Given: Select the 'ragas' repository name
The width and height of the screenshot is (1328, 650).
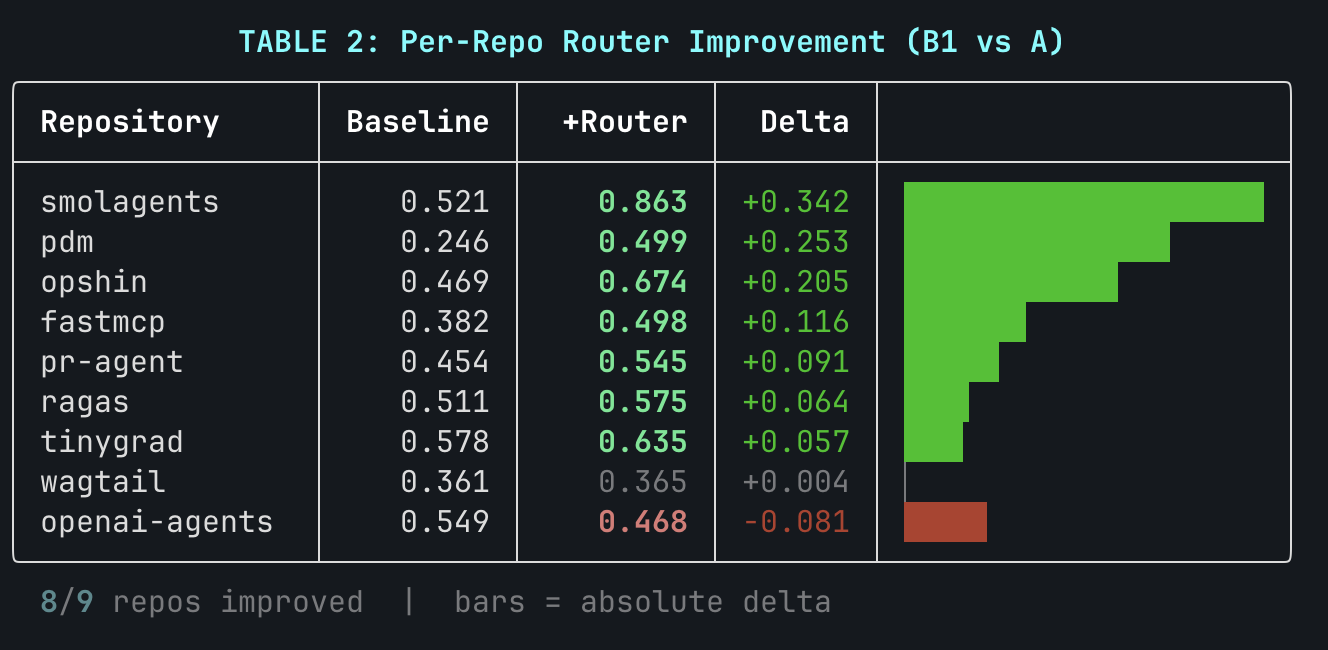Looking at the screenshot, I should 85,402.
